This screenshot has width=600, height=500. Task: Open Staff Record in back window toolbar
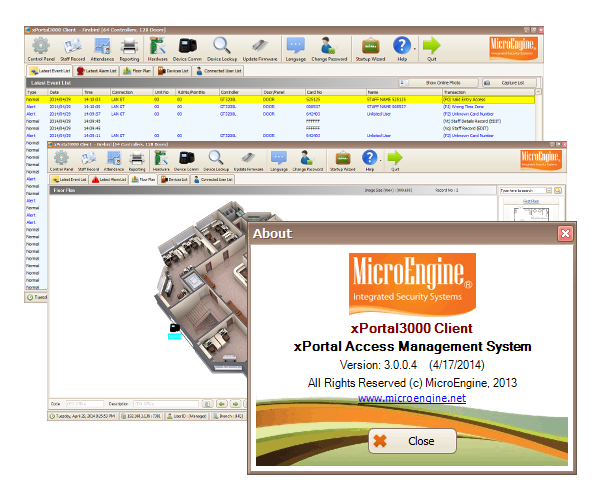tap(72, 49)
